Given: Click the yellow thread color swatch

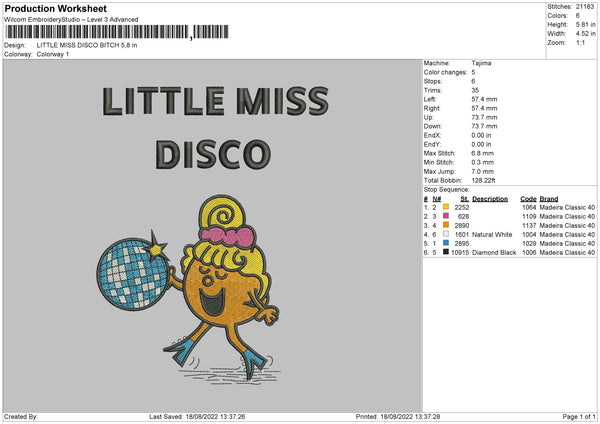Looking at the screenshot, I should [446, 207].
